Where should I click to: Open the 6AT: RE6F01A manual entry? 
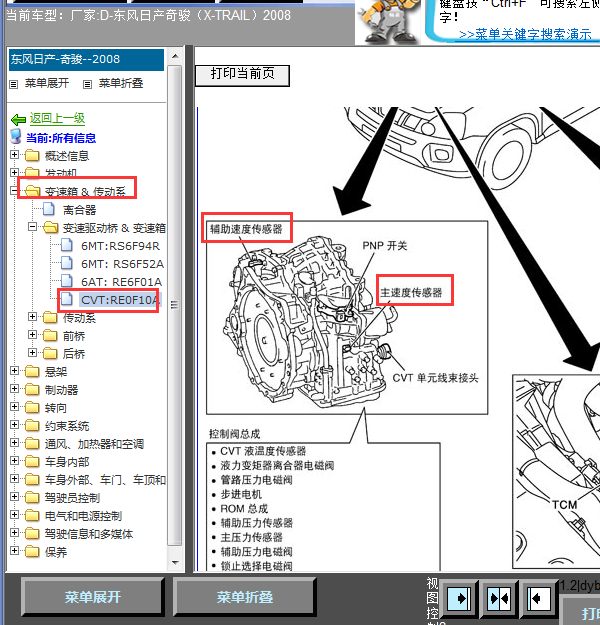pyautogui.click(x=122, y=282)
